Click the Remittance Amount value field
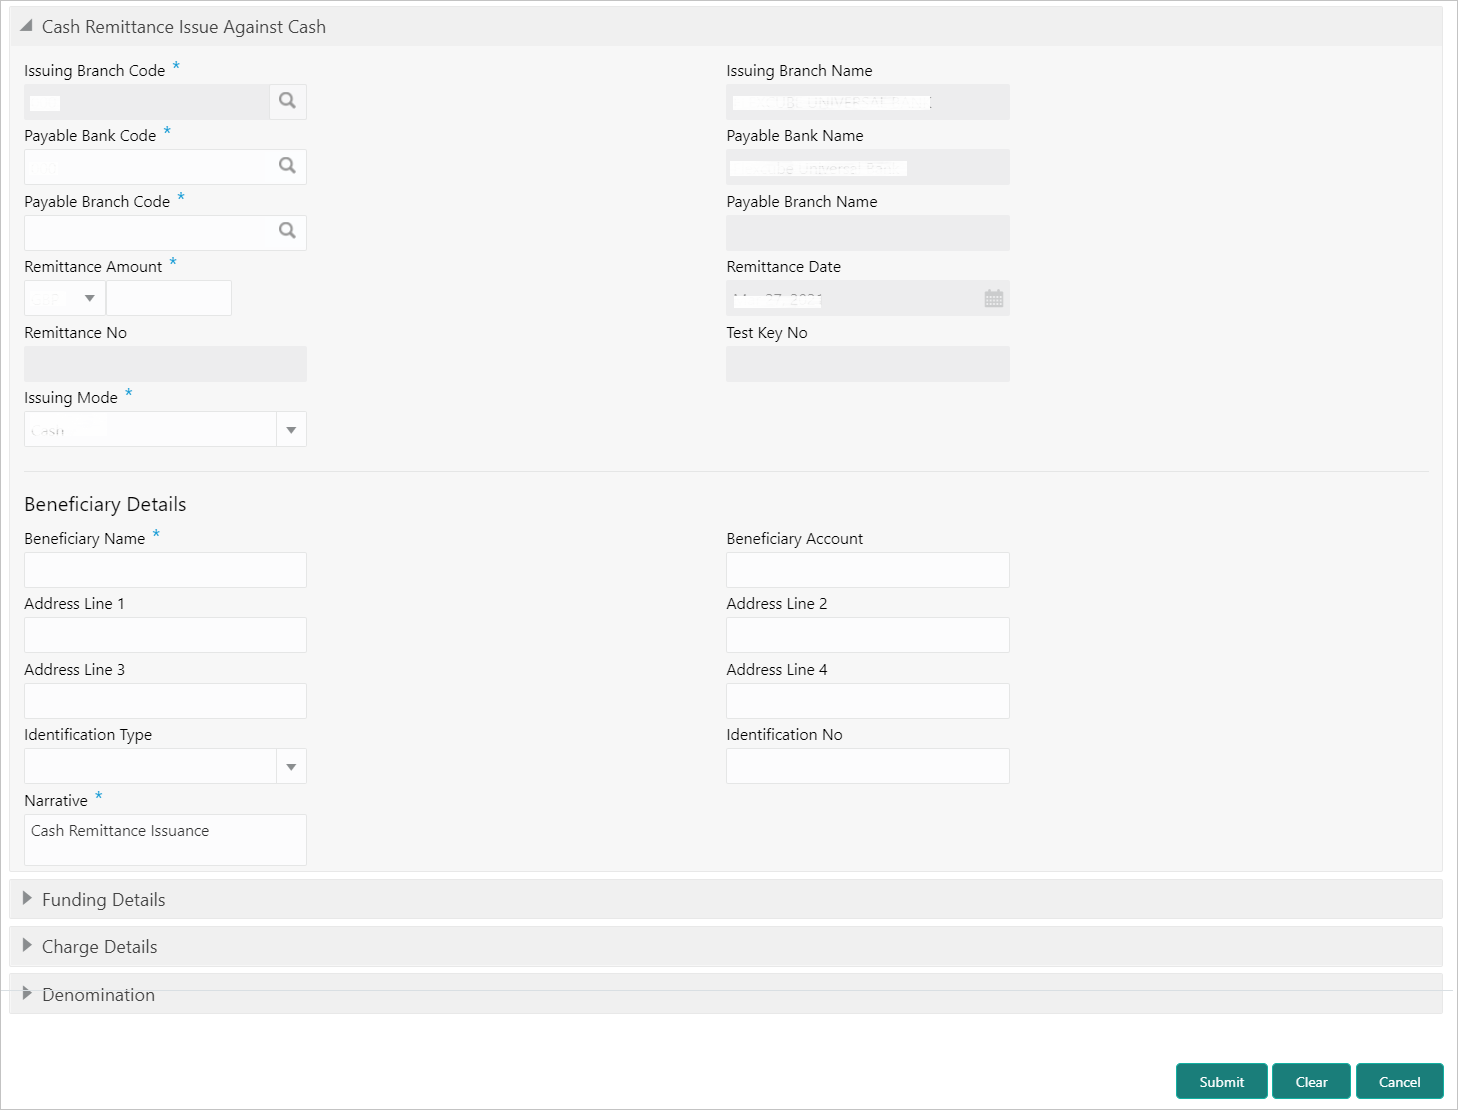 pyautogui.click(x=169, y=298)
